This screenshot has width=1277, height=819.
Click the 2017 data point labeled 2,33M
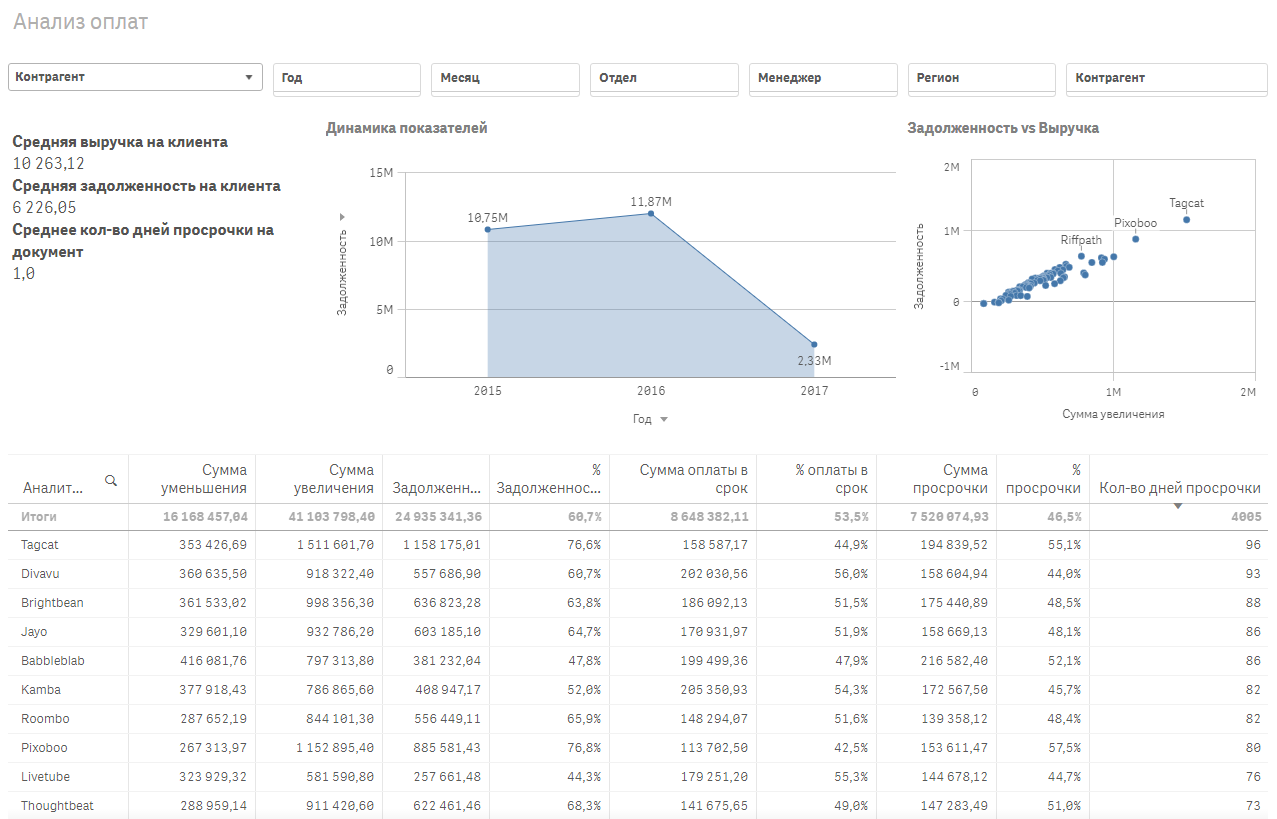point(814,344)
